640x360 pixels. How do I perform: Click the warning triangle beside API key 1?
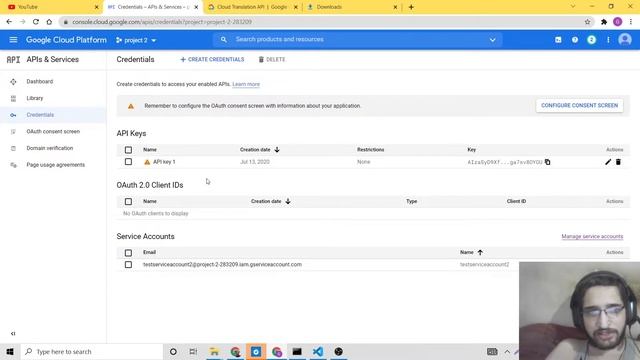point(147,162)
